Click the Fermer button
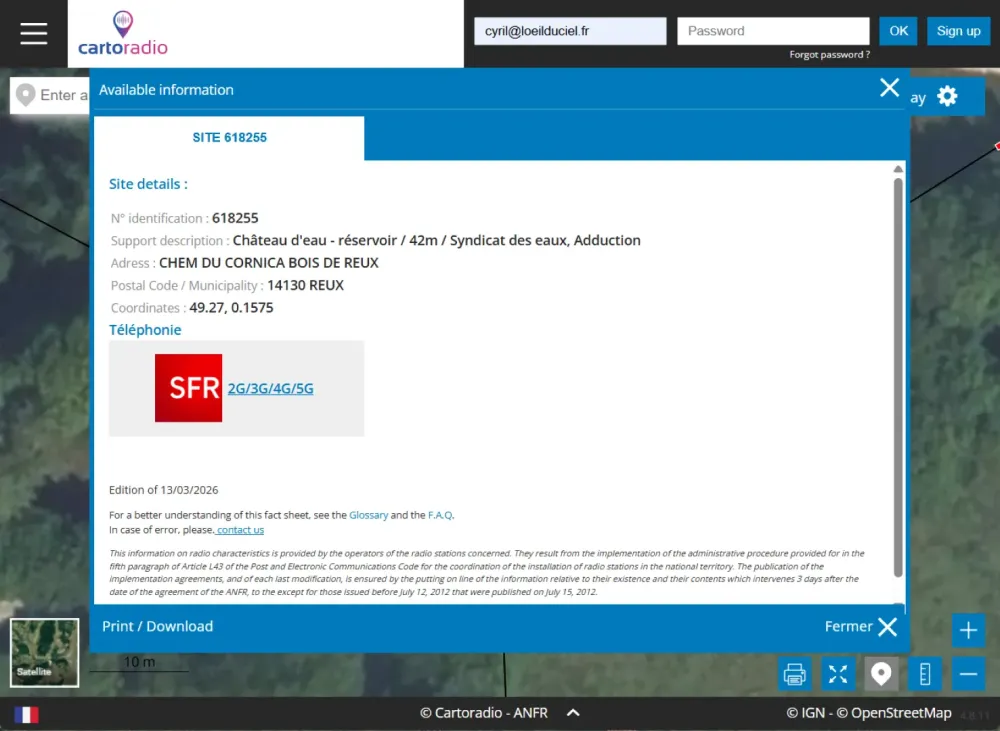This screenshot has width=1000, height=731. 861,626
